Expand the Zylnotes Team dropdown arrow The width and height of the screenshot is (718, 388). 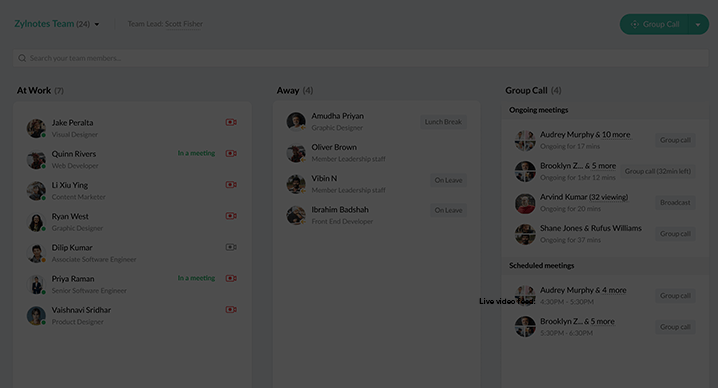[x=97, y=24]
